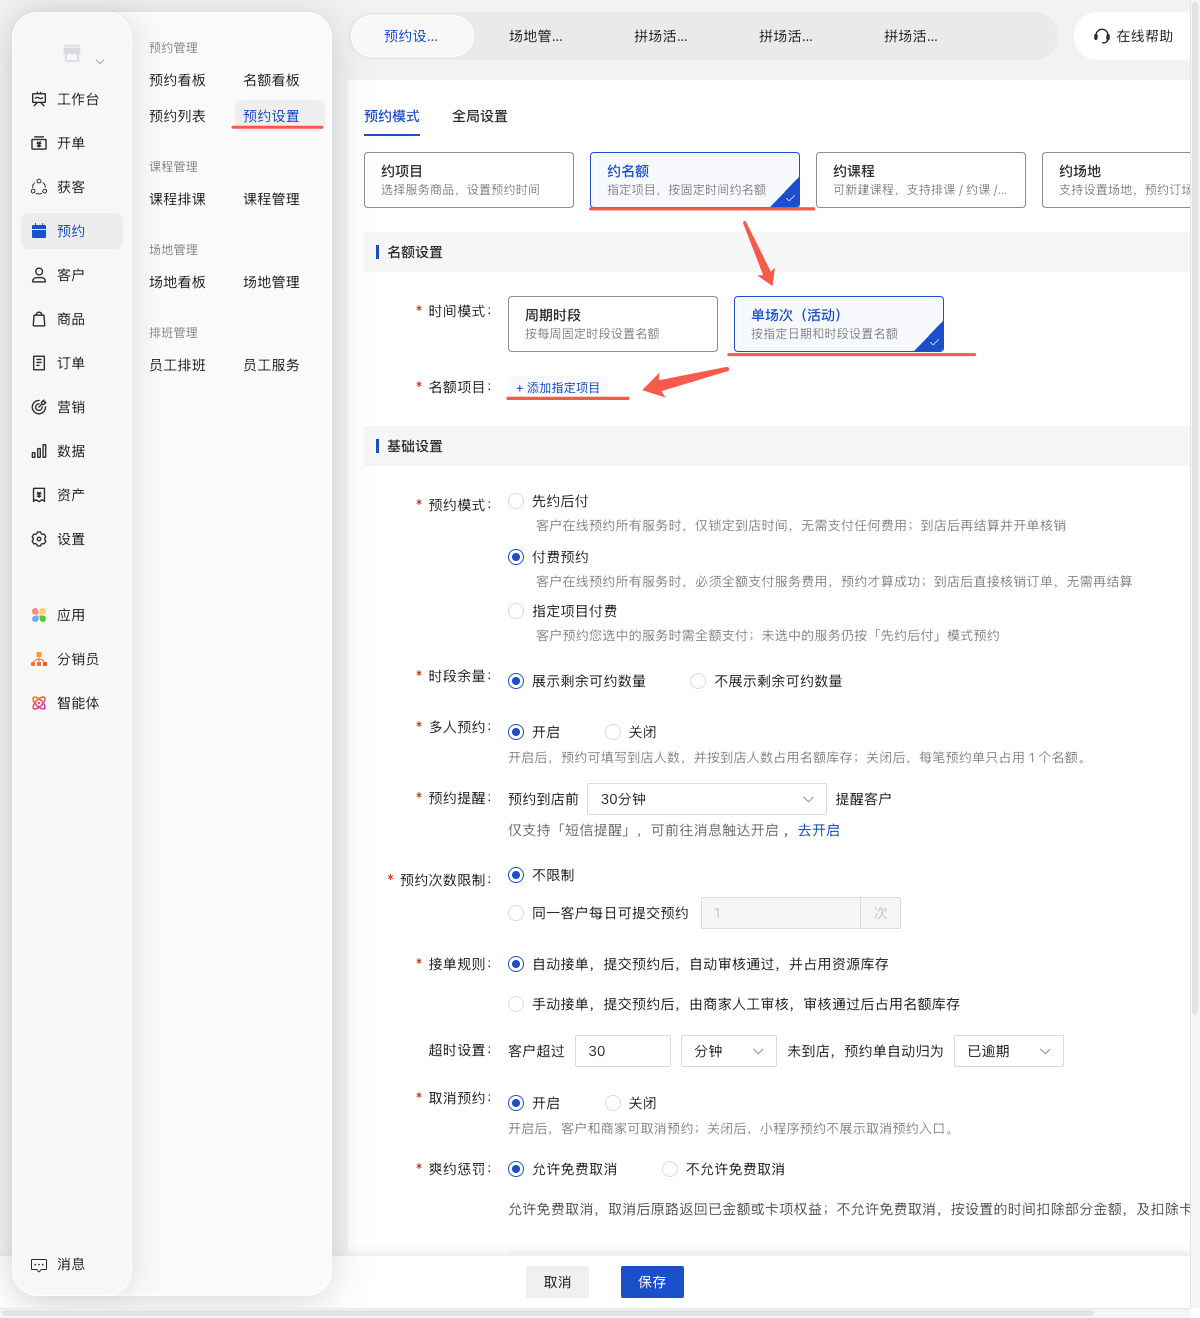Select the 周期时段 time mode card
This screenshot has width=1200, height=1318.
coord(613,324)
